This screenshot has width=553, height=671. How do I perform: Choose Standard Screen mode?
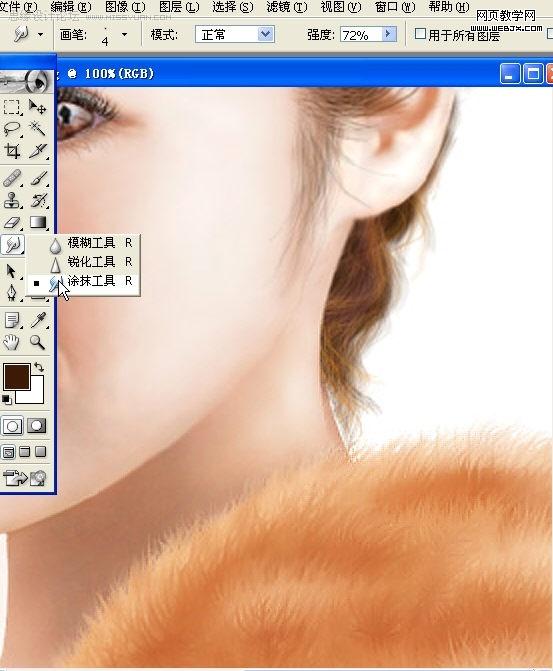click(x=9, y=452)
